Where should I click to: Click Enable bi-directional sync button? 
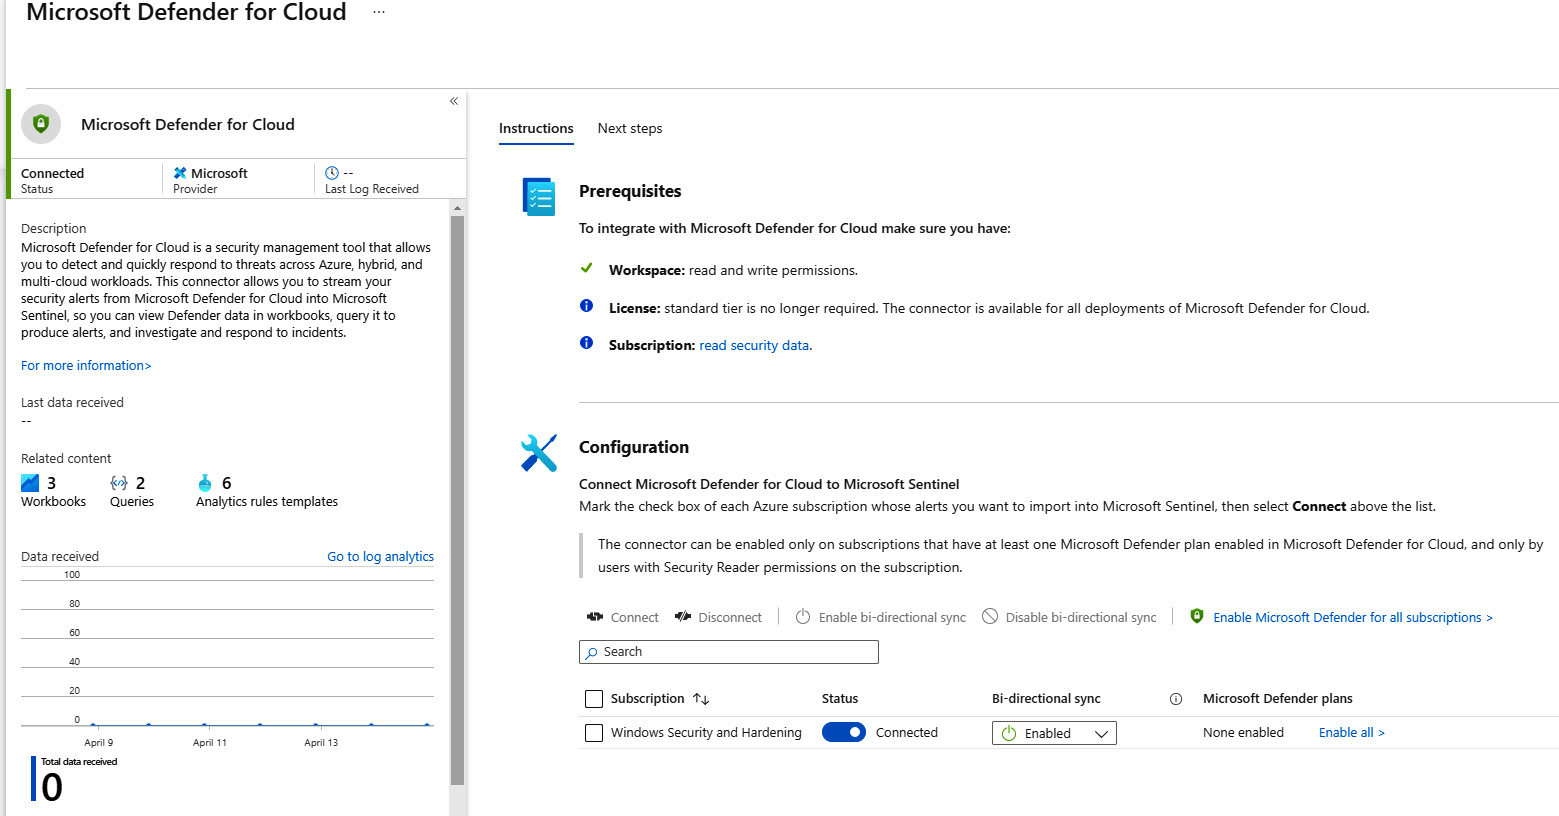tap(880, 617)
